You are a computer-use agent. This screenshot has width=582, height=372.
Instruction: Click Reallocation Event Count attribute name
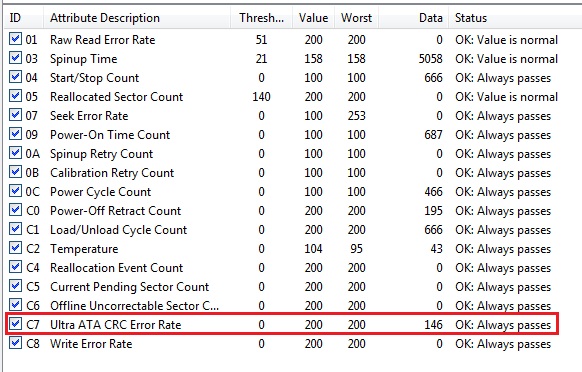117,268
